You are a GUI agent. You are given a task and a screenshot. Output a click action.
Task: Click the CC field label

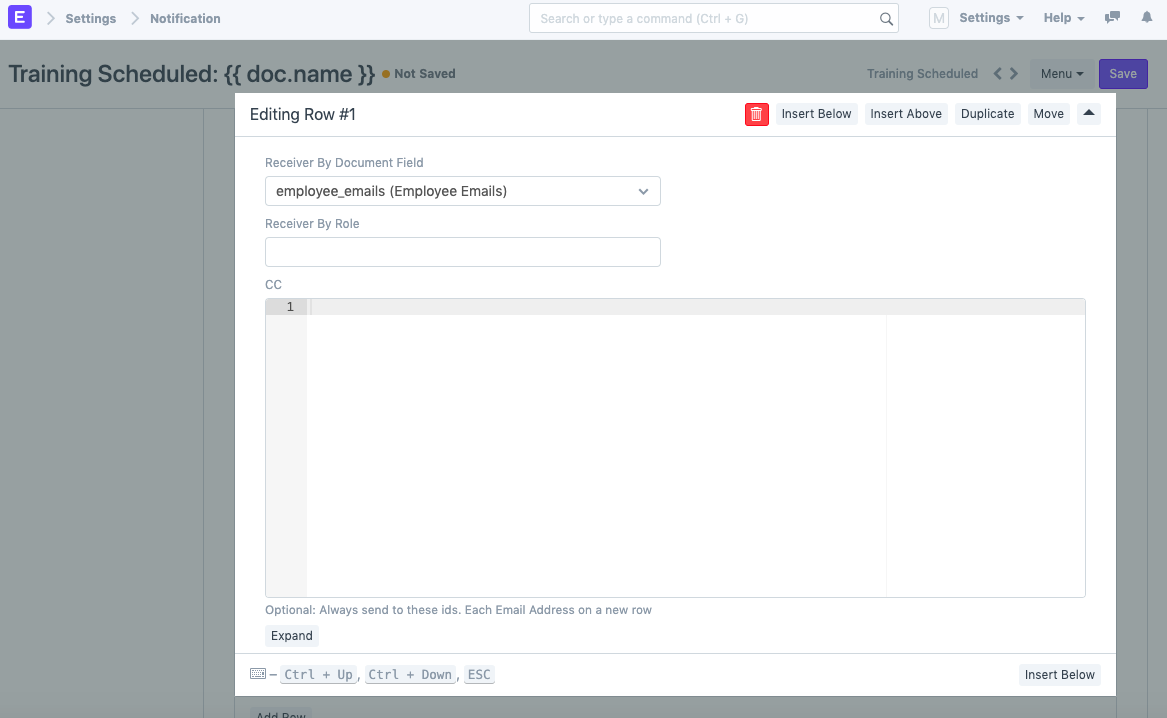tap(273, 285)
